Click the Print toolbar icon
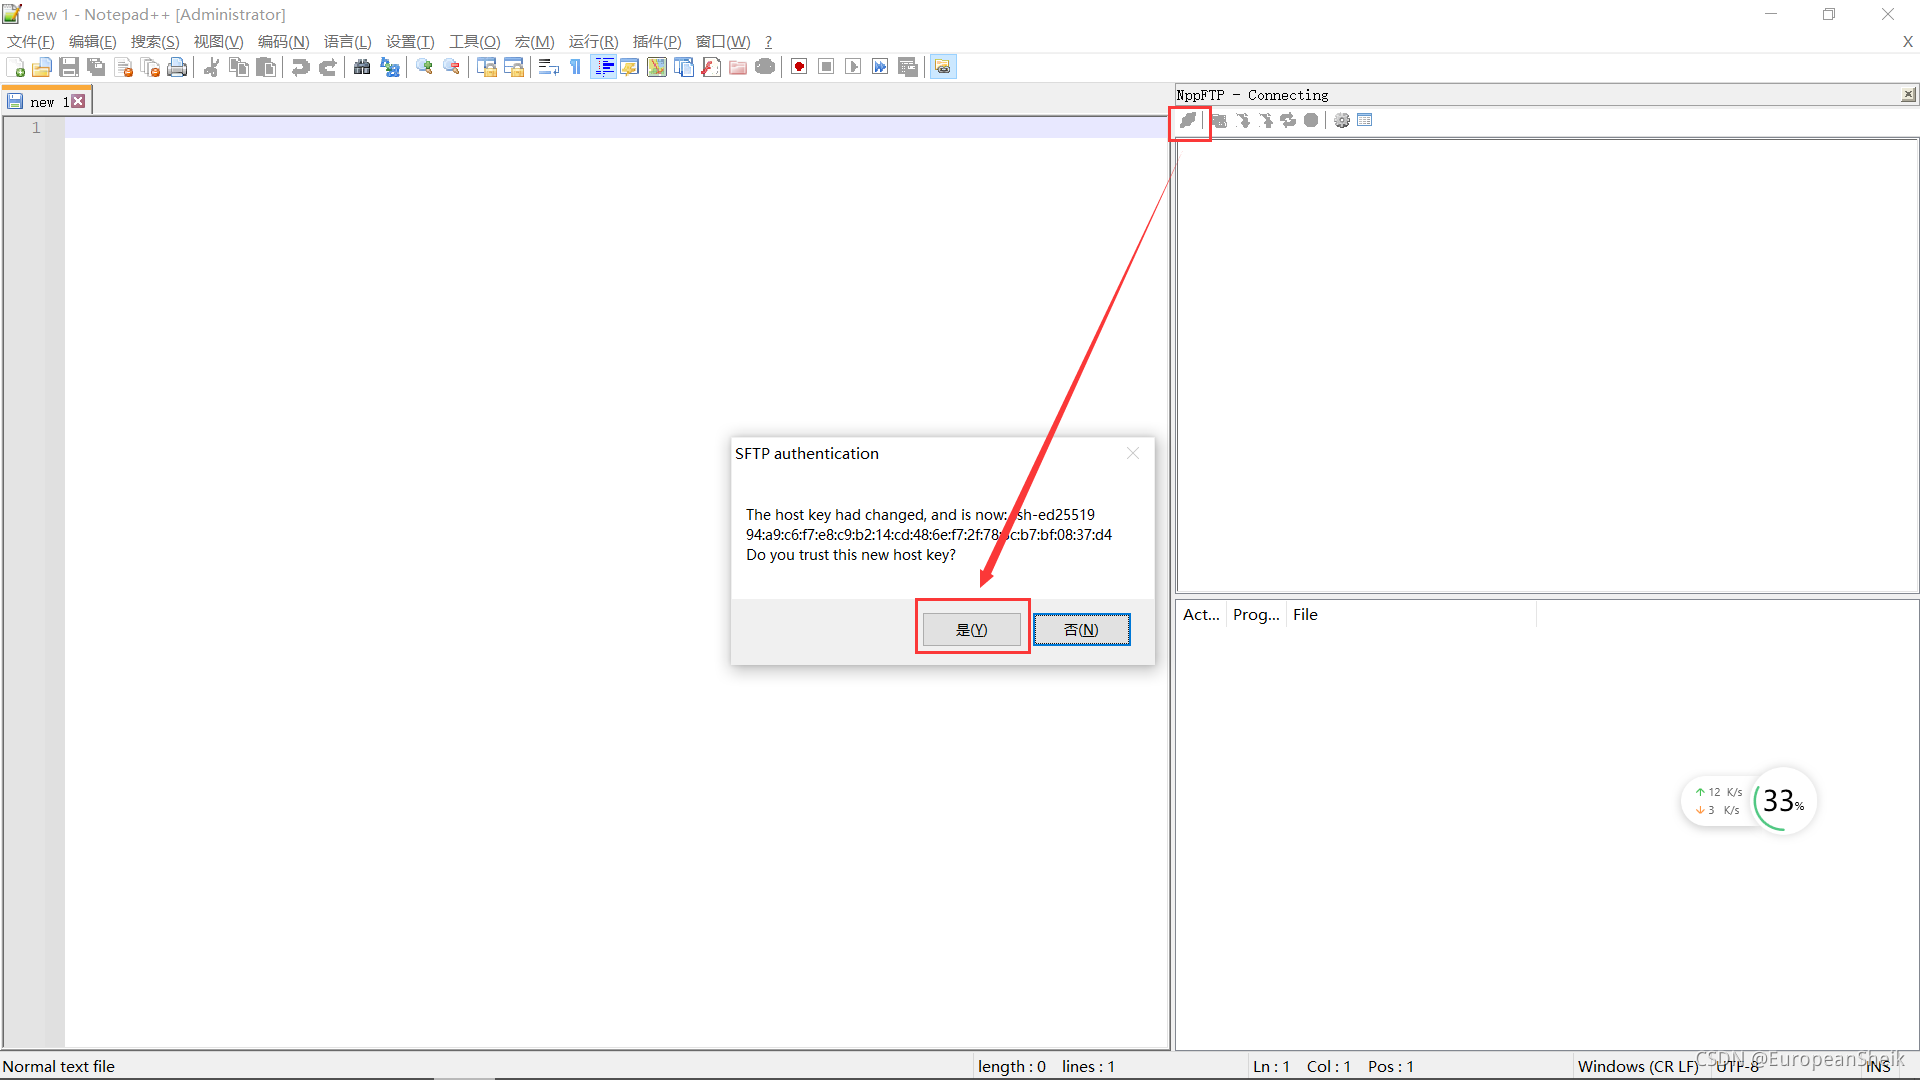The image size is (1920, 1080). (x=177, y=67)
